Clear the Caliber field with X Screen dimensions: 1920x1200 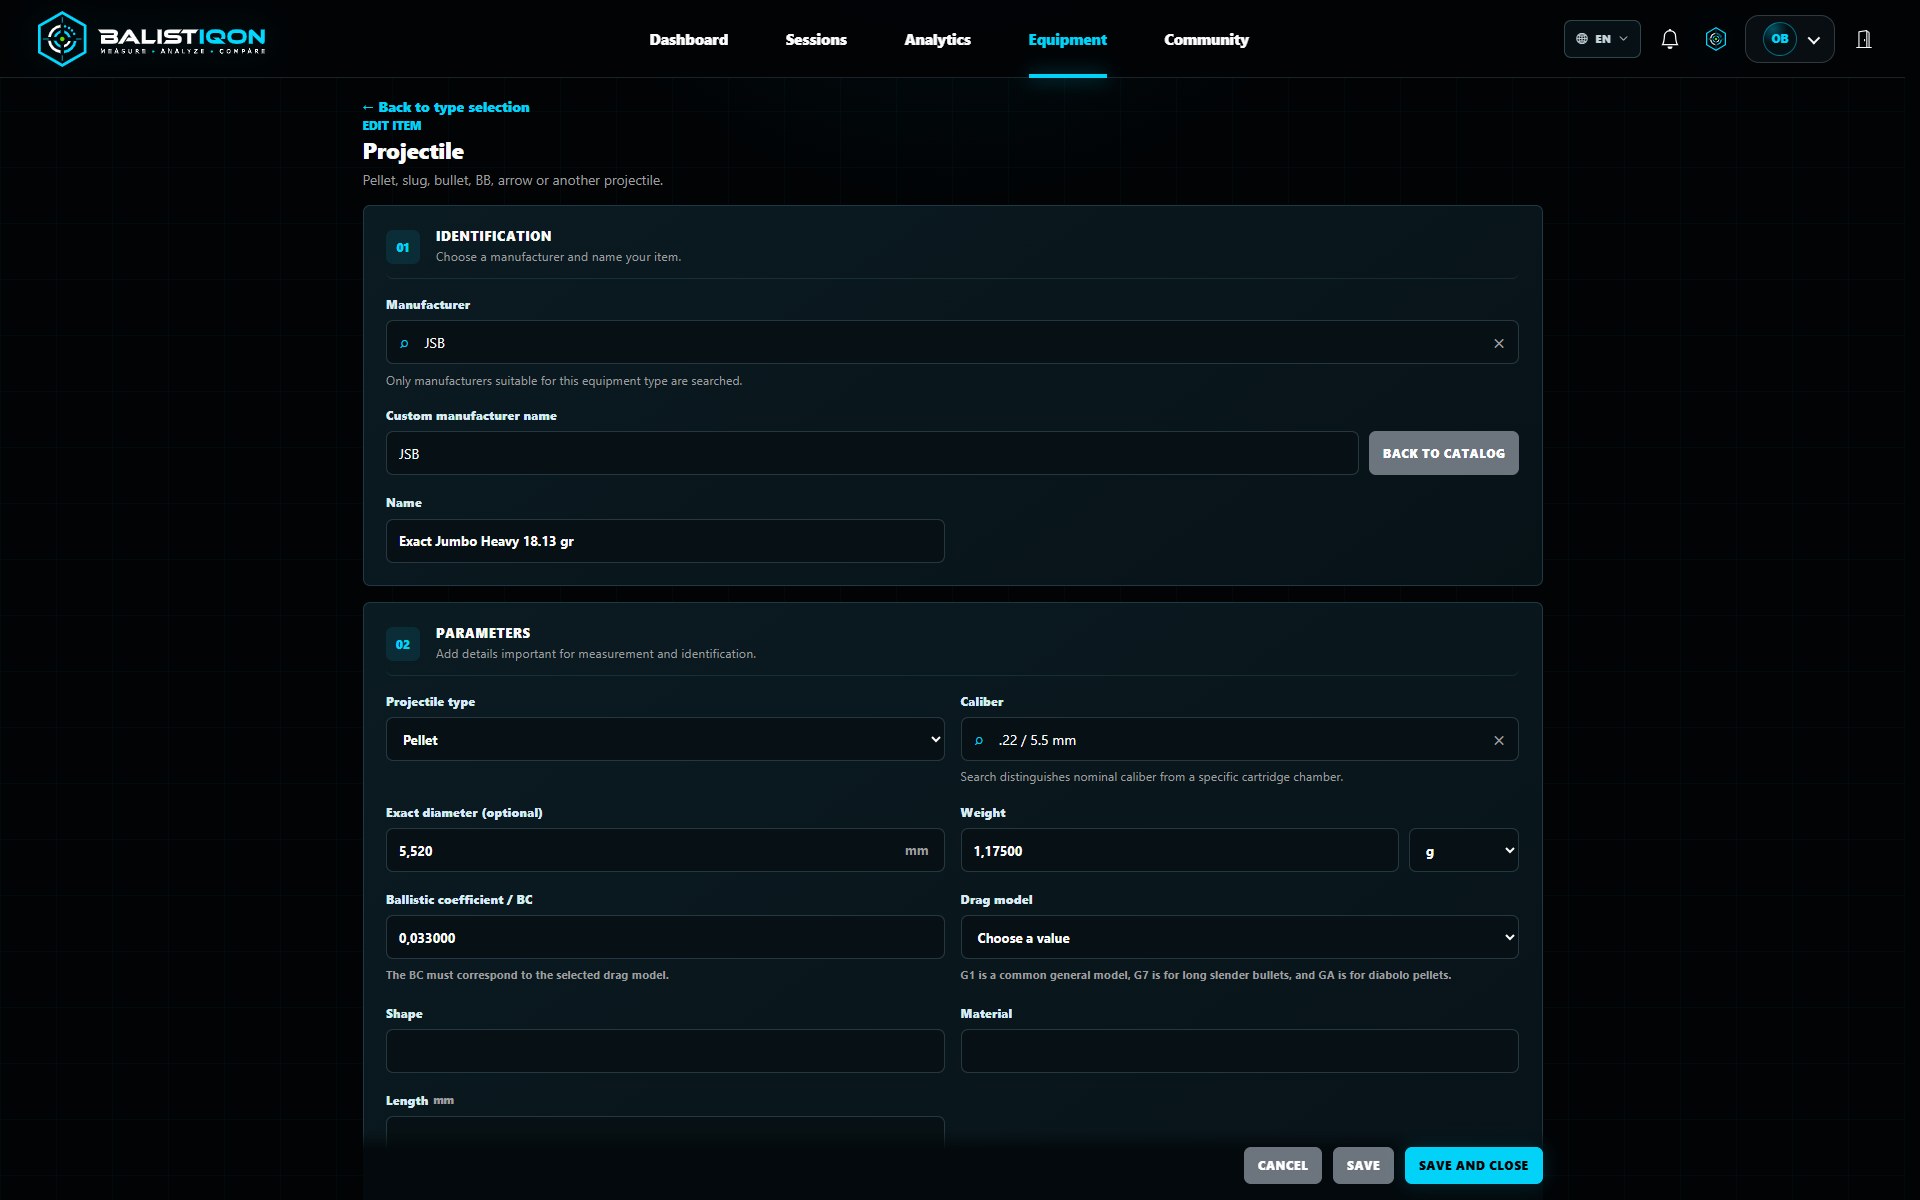(1499, 740)
